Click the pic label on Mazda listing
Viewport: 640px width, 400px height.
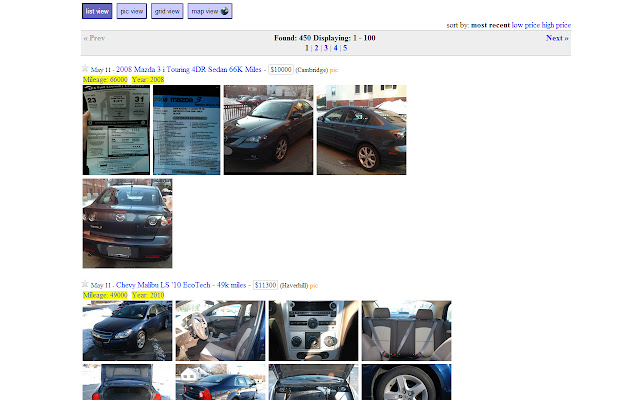click(x=334, y=70)
